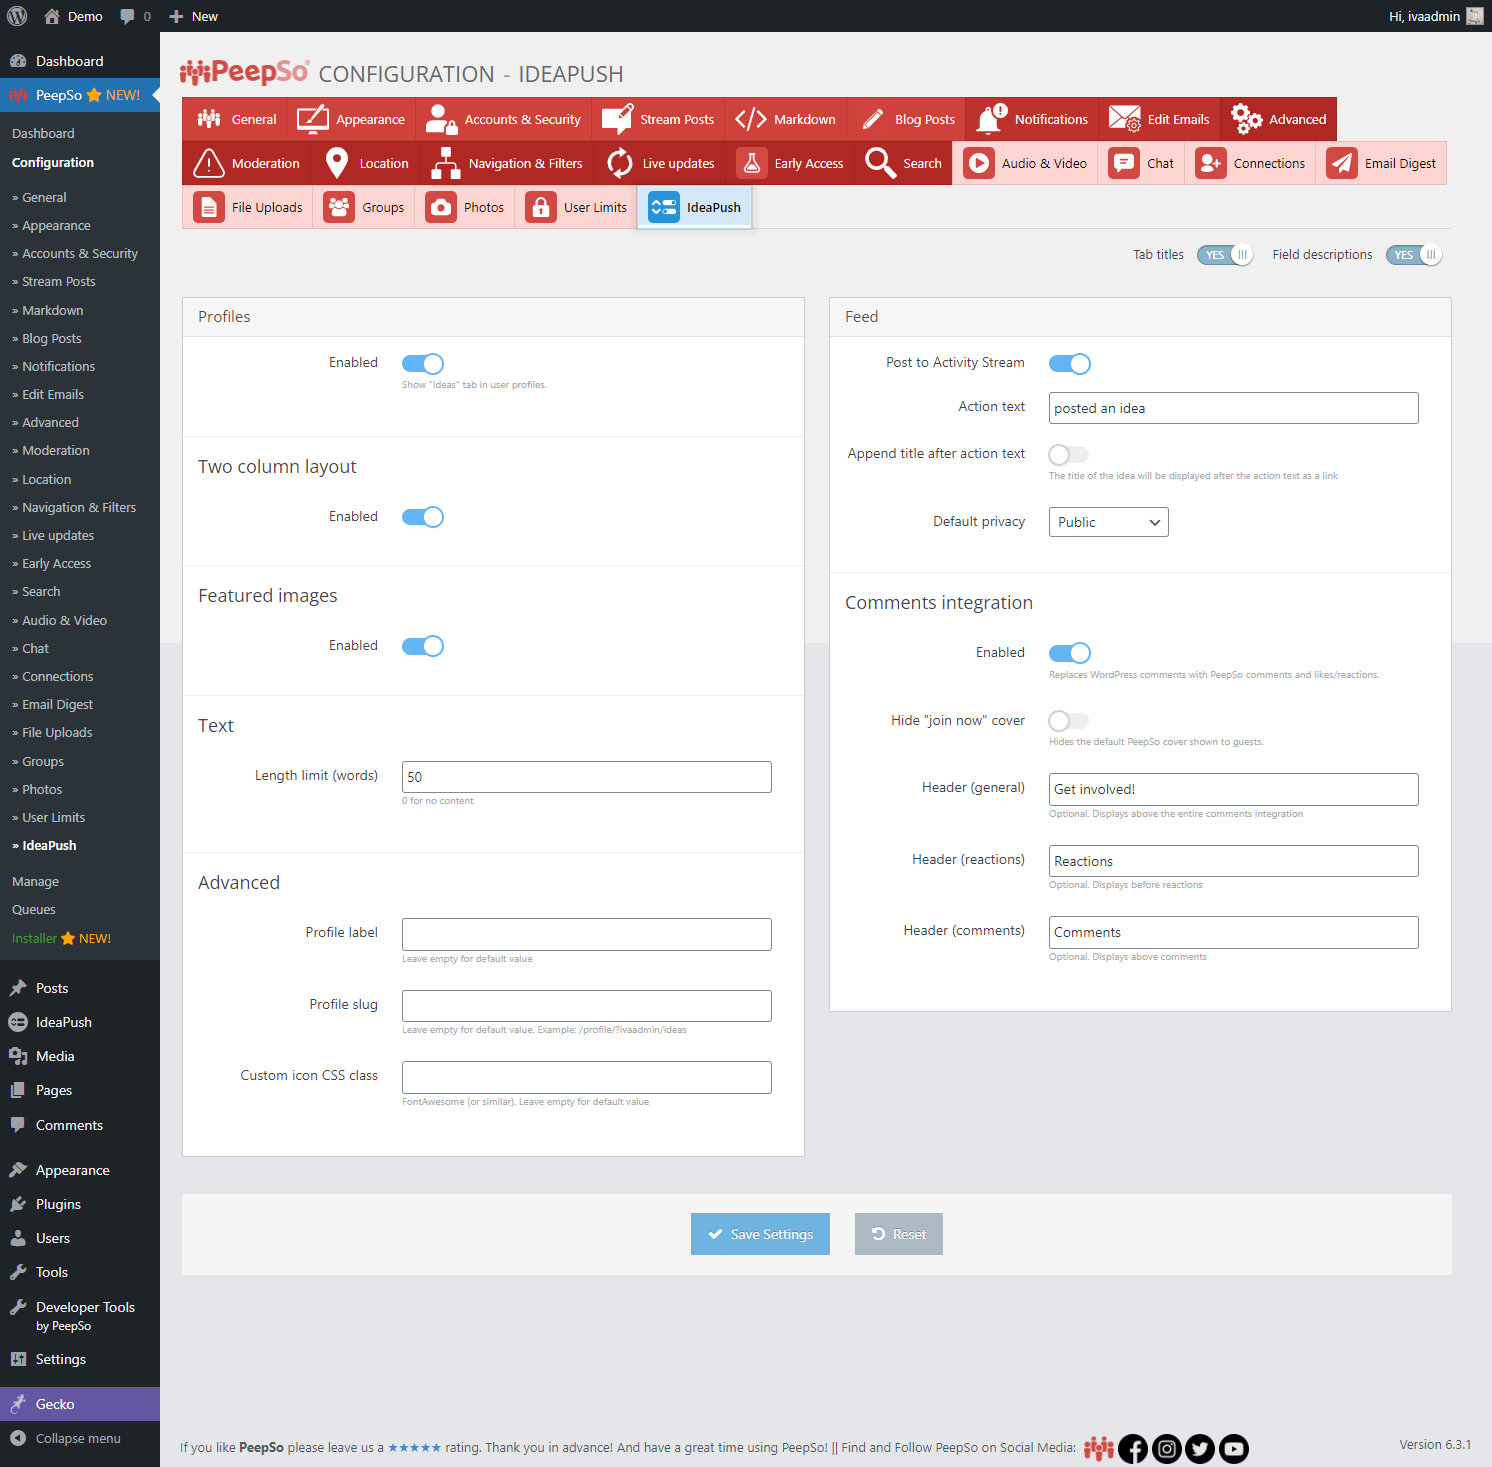Screen dimensions: 1492x1467
Task: Click the Markdown code brackets icon
Action: pos(751,119)
